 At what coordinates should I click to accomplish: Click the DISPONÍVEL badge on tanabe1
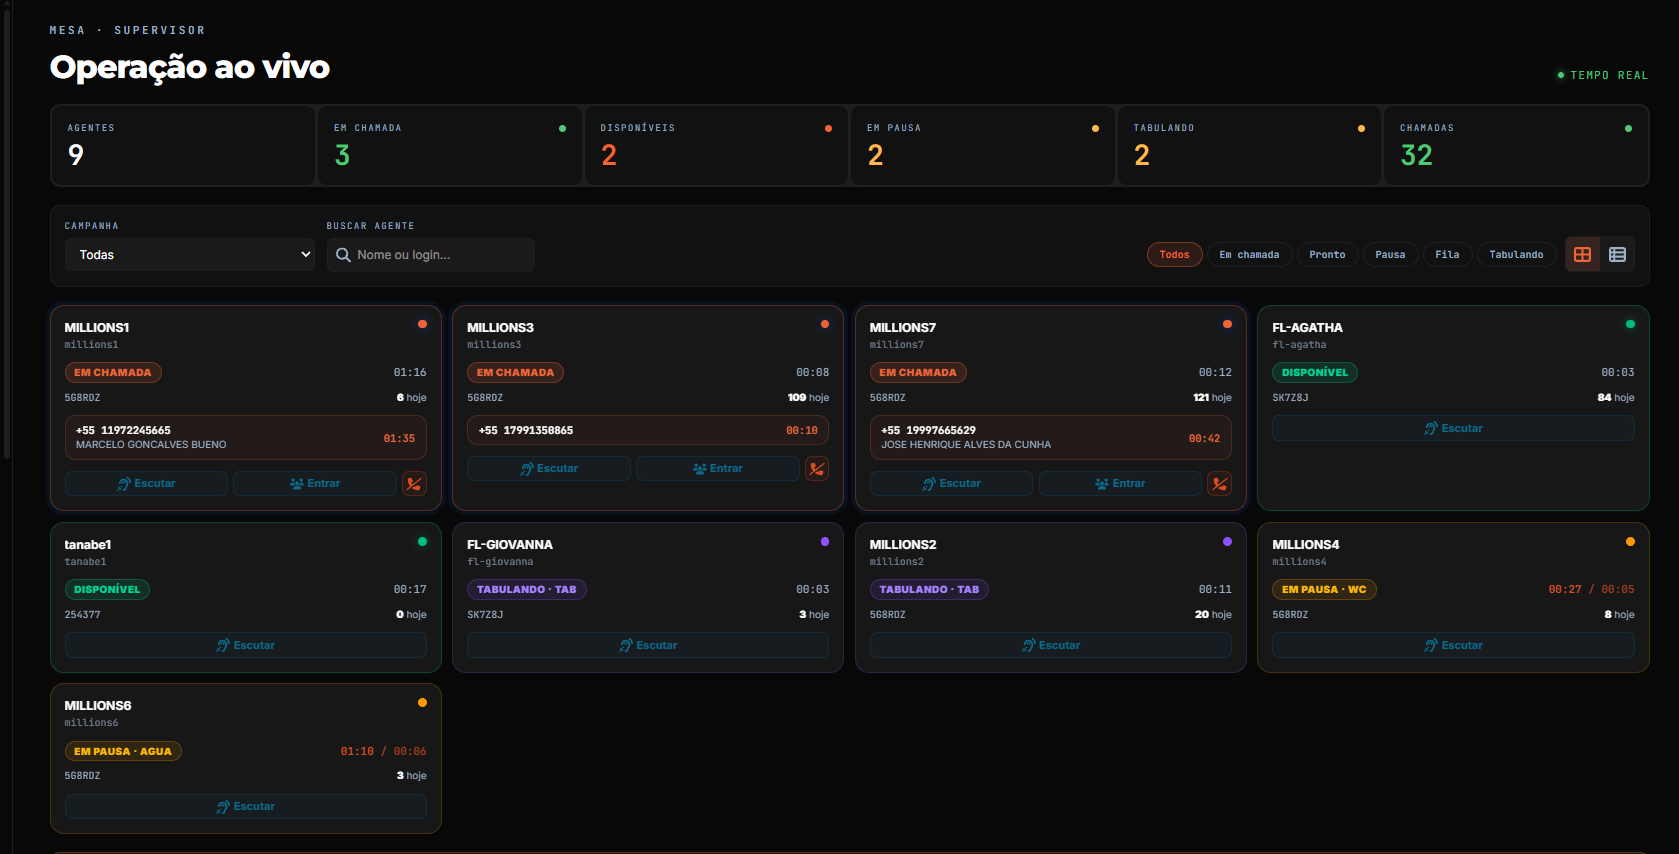coord(107,590)
